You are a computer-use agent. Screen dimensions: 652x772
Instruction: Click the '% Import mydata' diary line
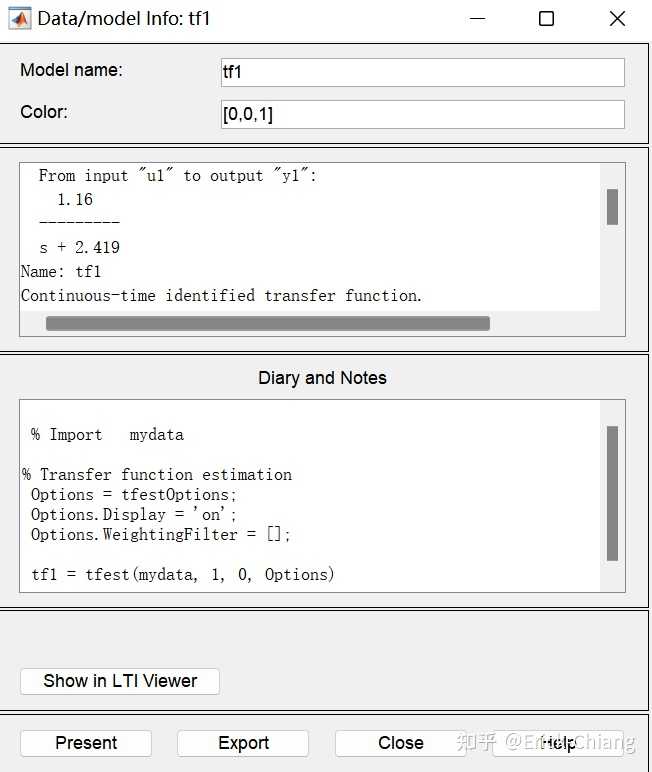coord(107,435)
